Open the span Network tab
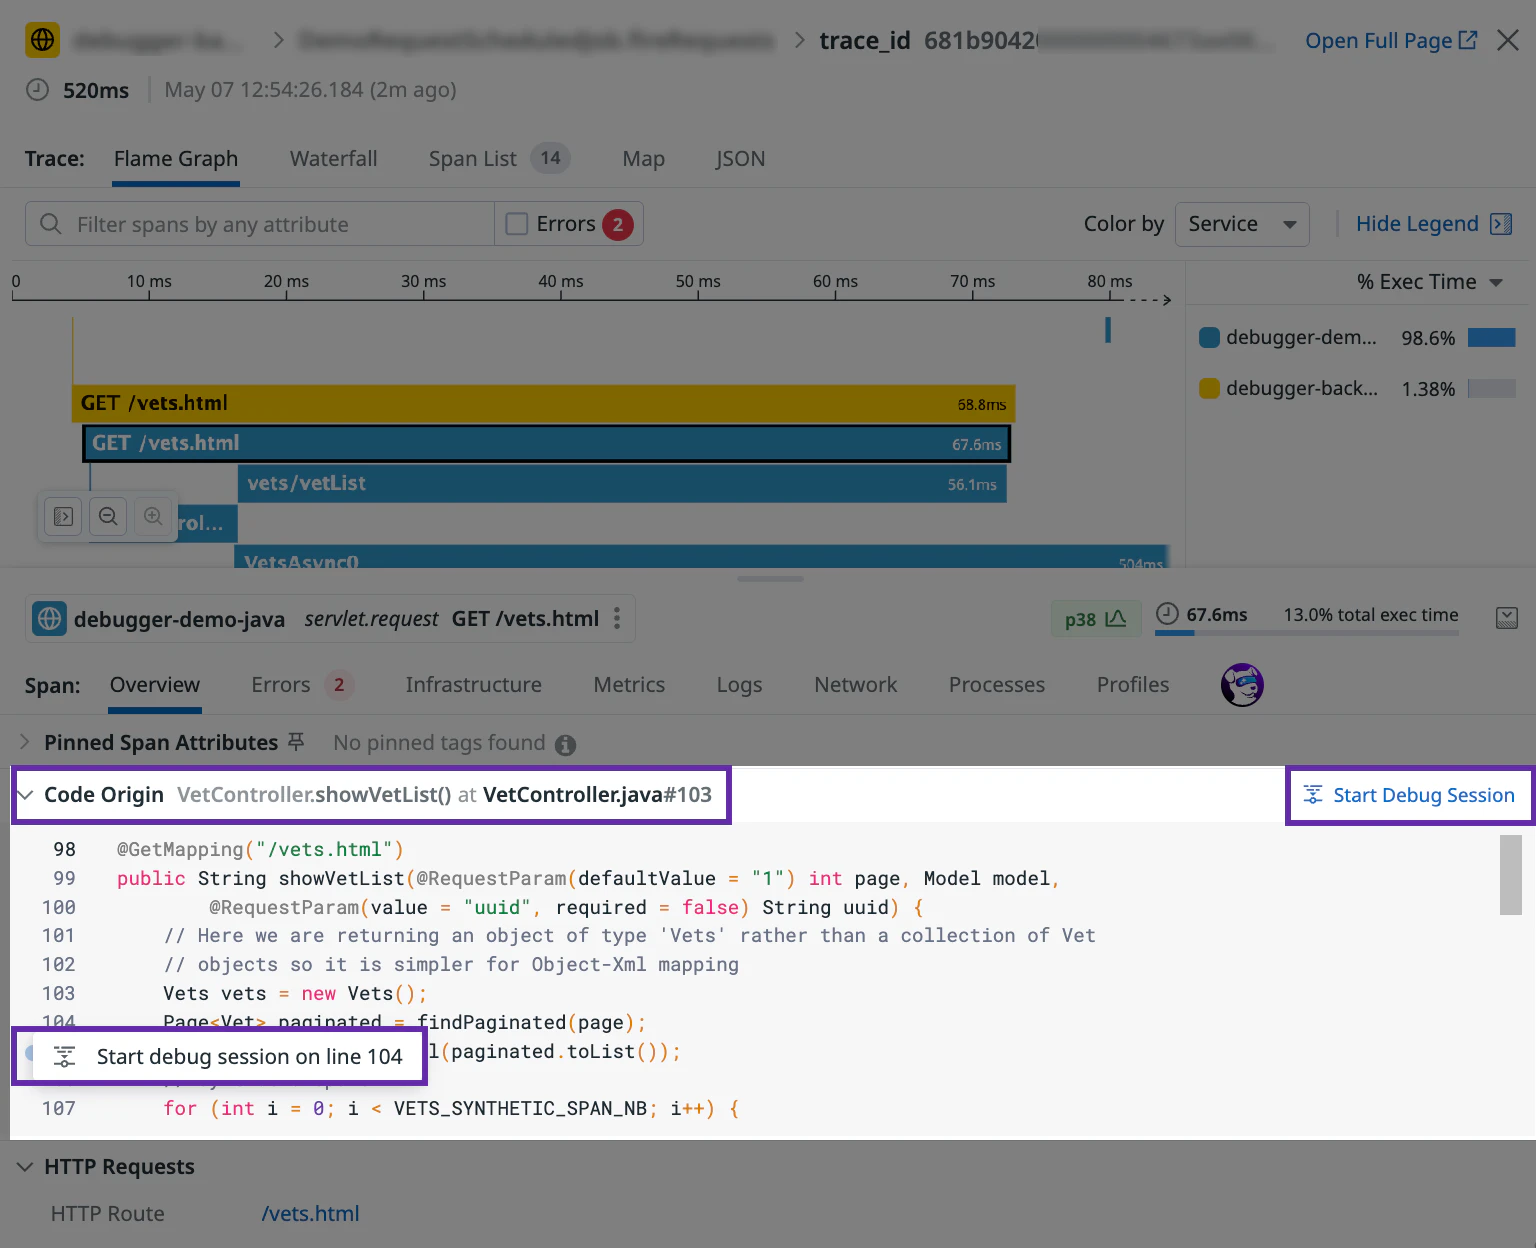The image size is (1536, 1248). (855, 684)
